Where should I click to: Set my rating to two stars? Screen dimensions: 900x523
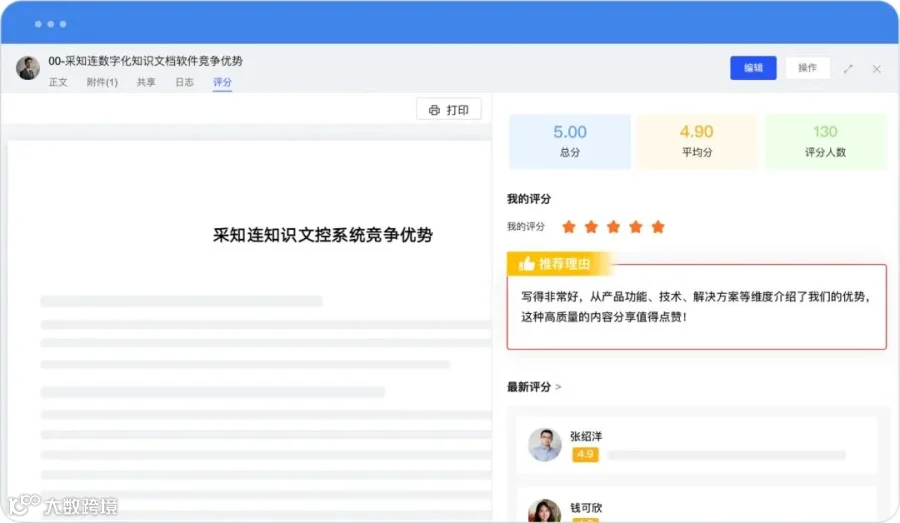[591, 227]
